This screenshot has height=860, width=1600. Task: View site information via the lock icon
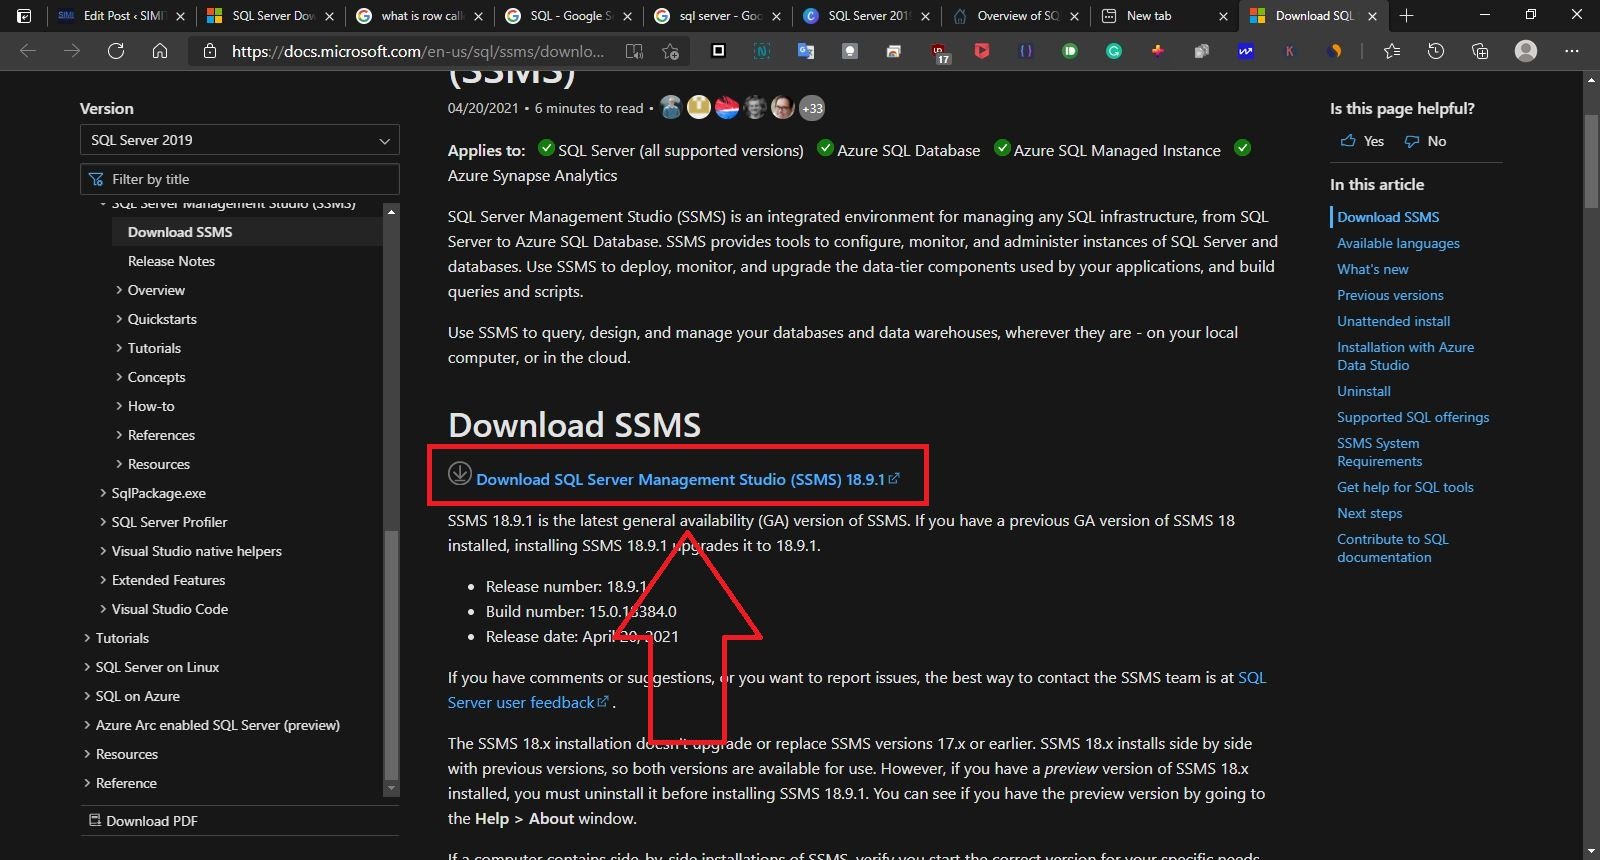[x=210, y=51]
